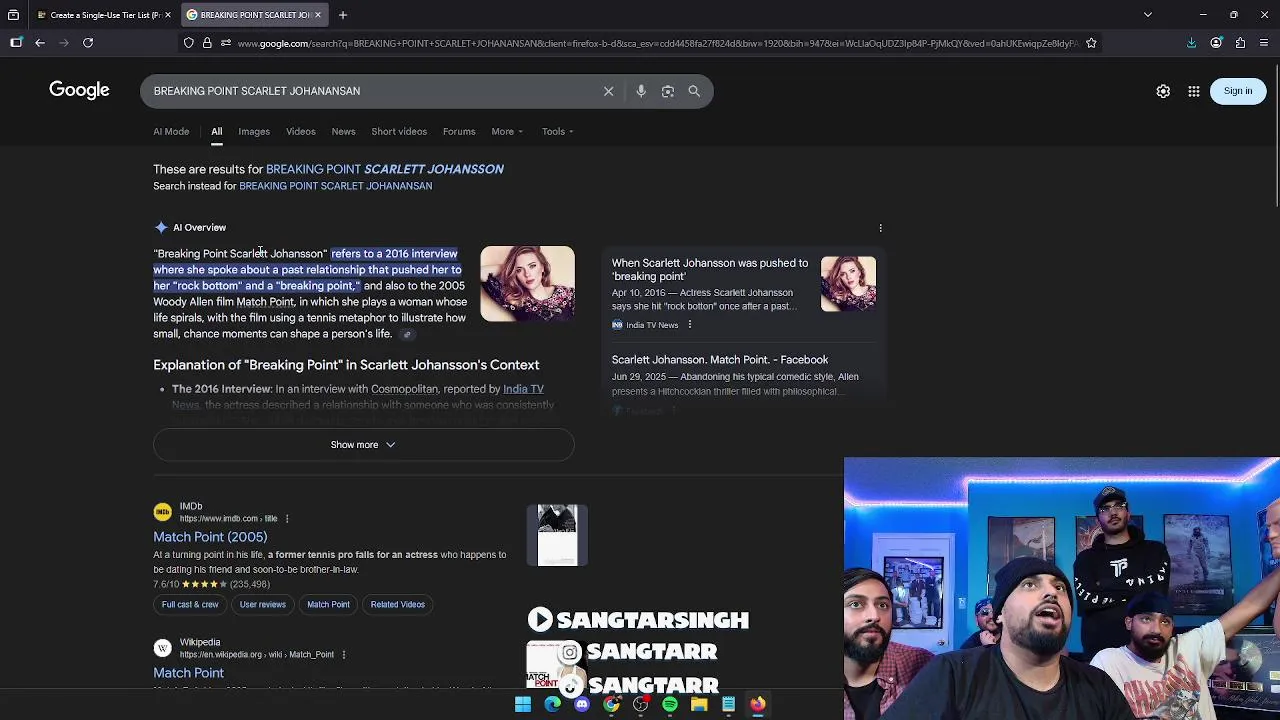The image size is (1280, 720).
Task: Open thumbnail beside India TV article
Action: pos(848,284)
